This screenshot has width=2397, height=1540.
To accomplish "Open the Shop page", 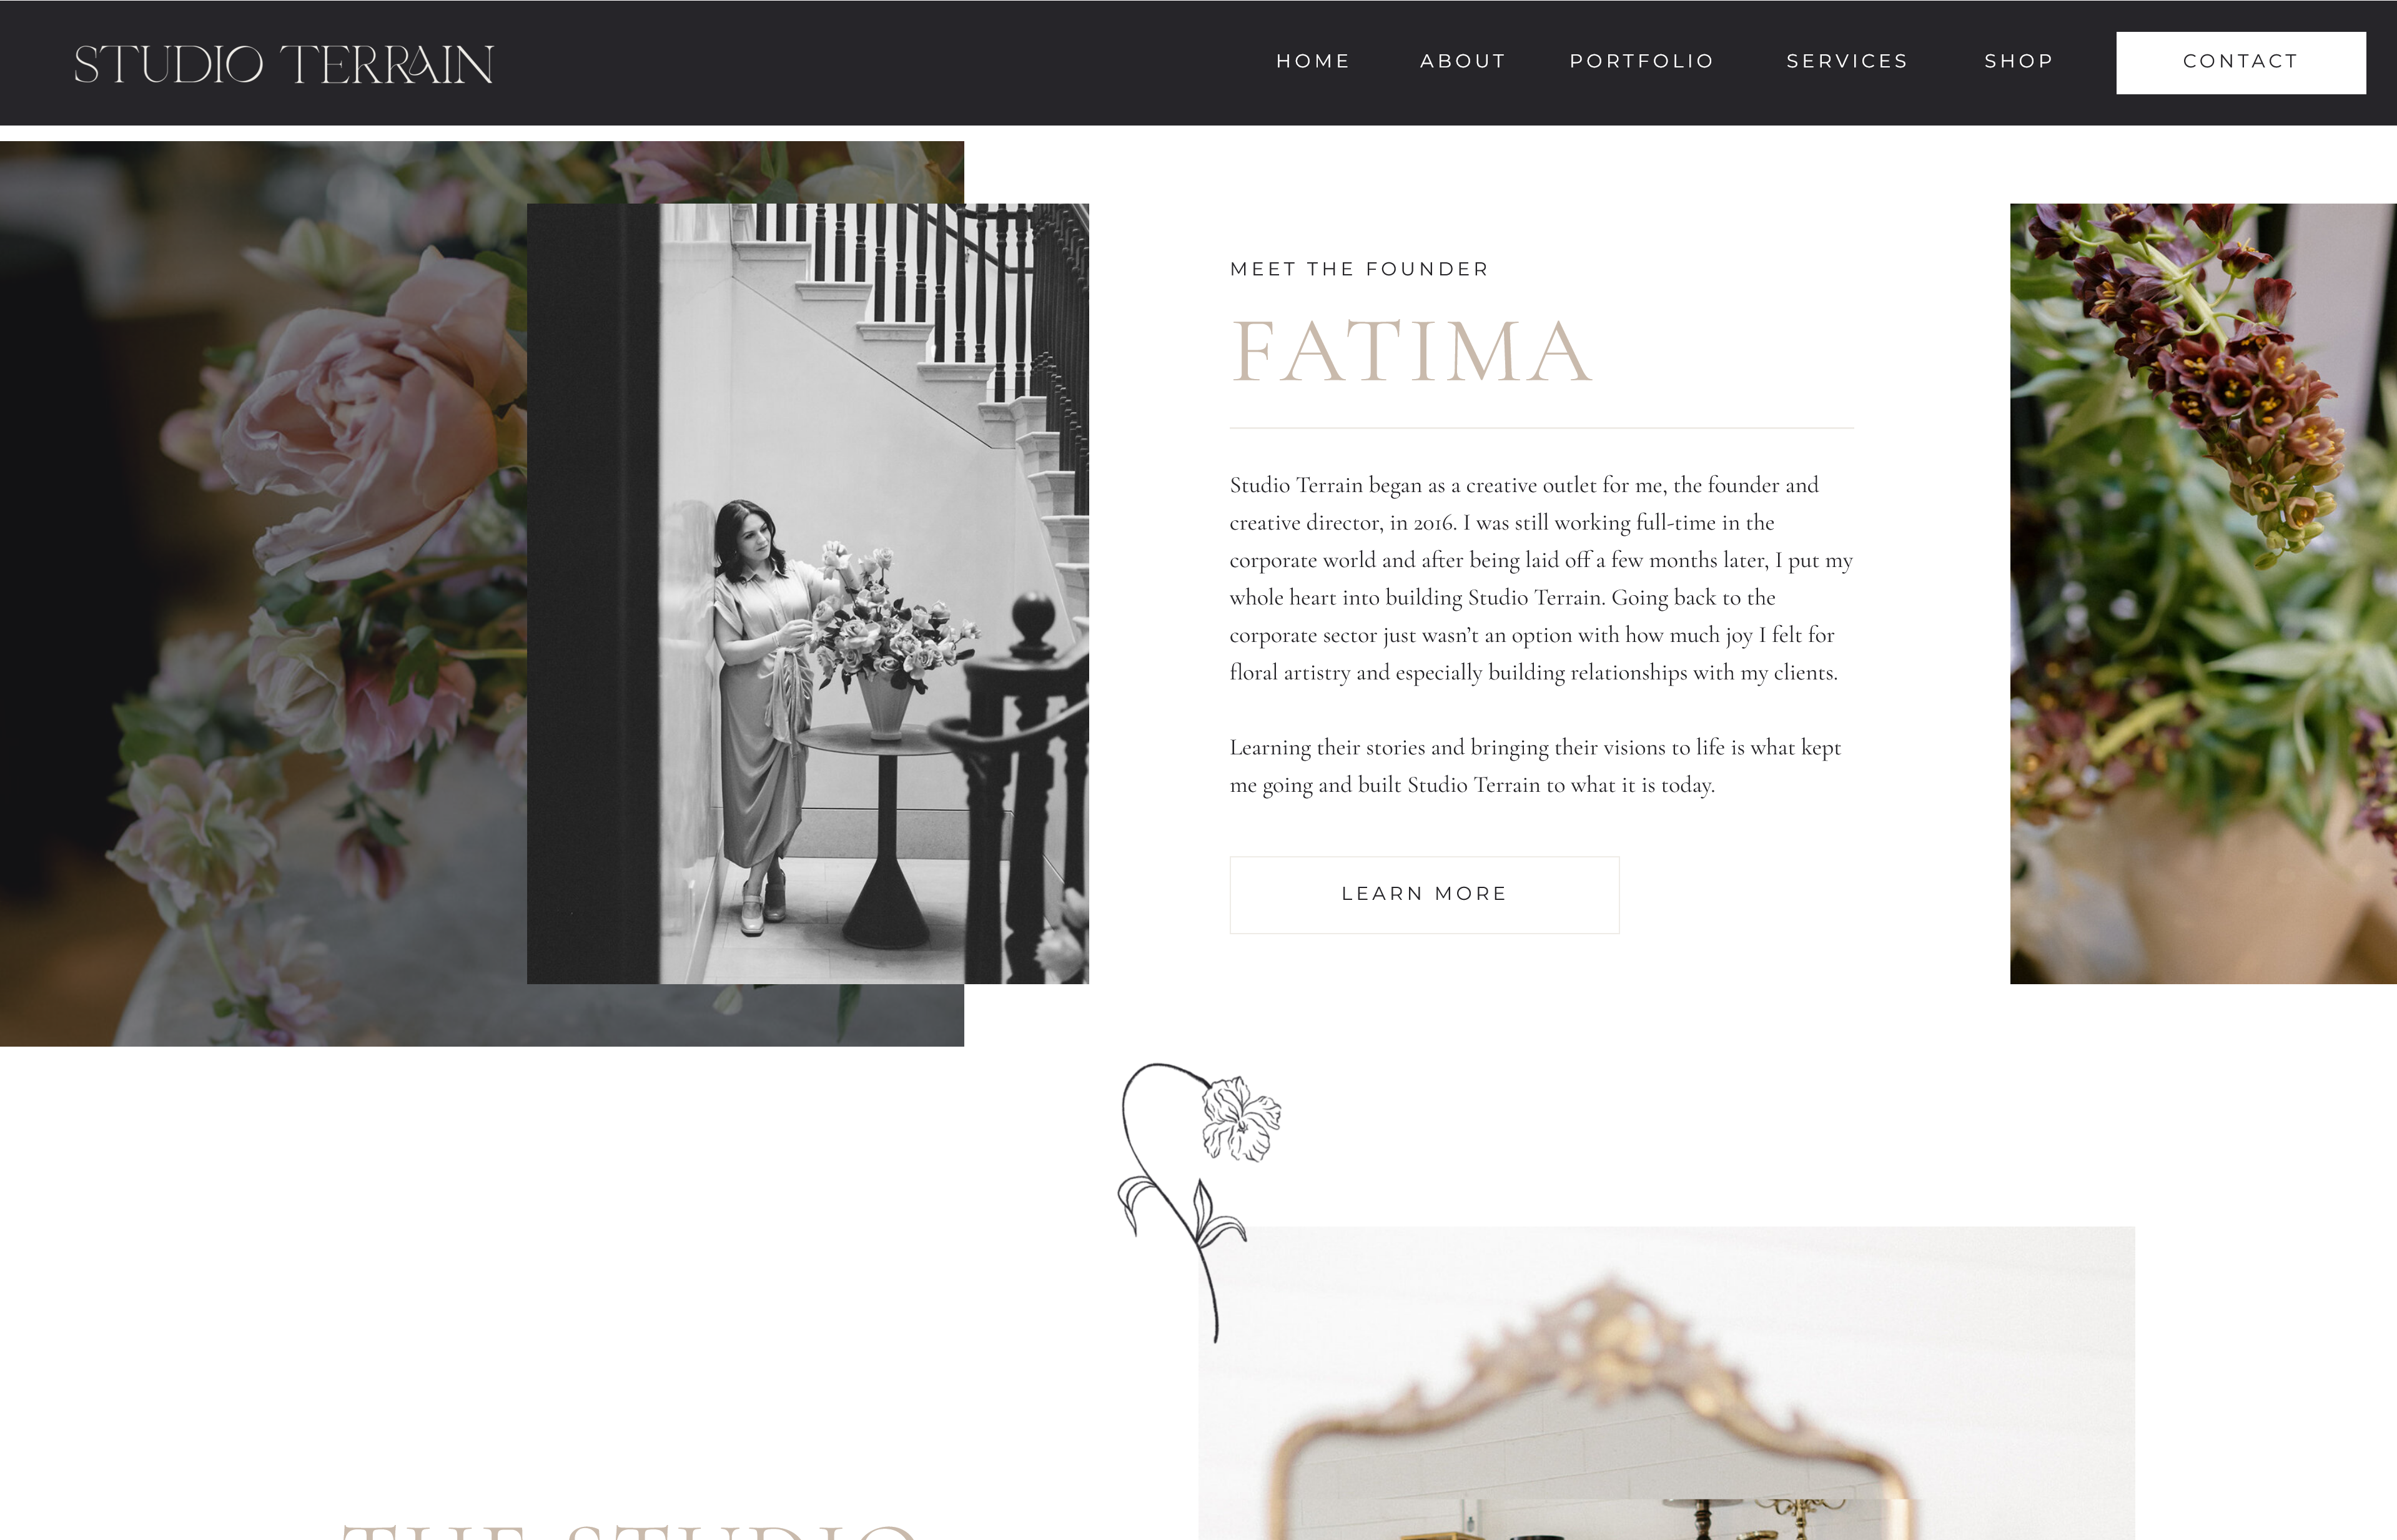I will pyautogui.click(x=2019, y=61).
